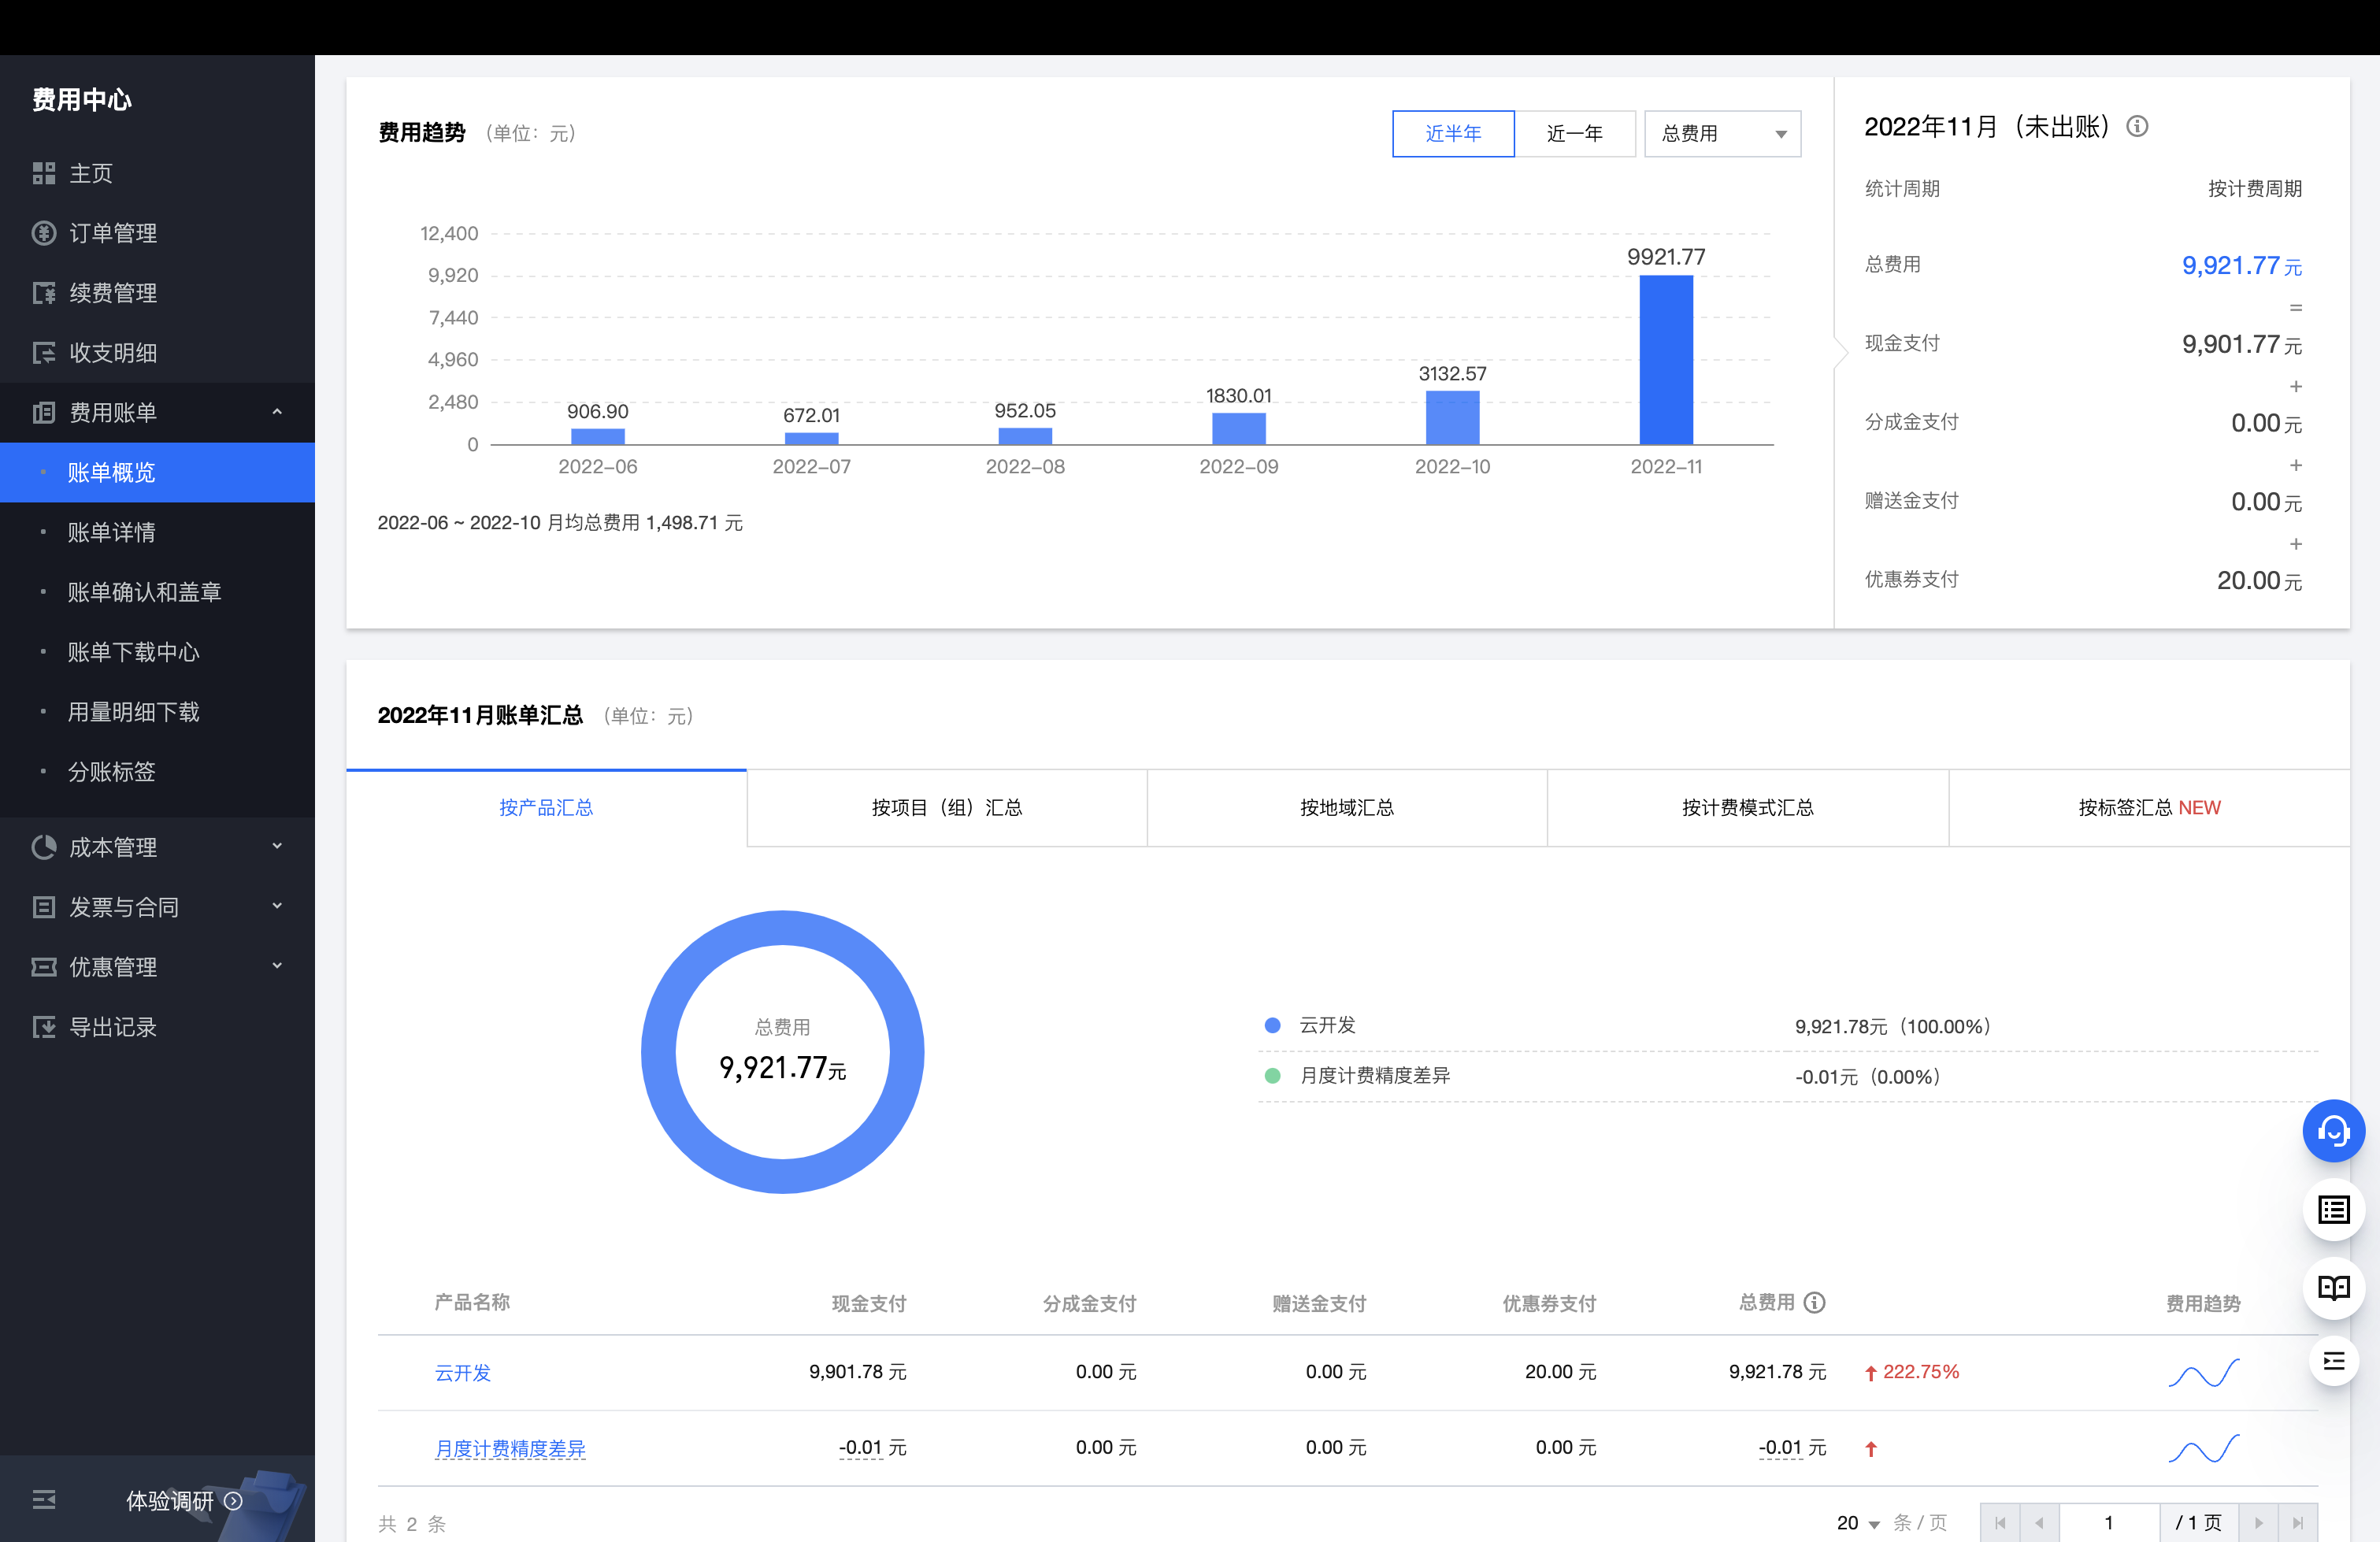Open the 云开发 product link in table

pyautogui.click(x=462, y=1372)
